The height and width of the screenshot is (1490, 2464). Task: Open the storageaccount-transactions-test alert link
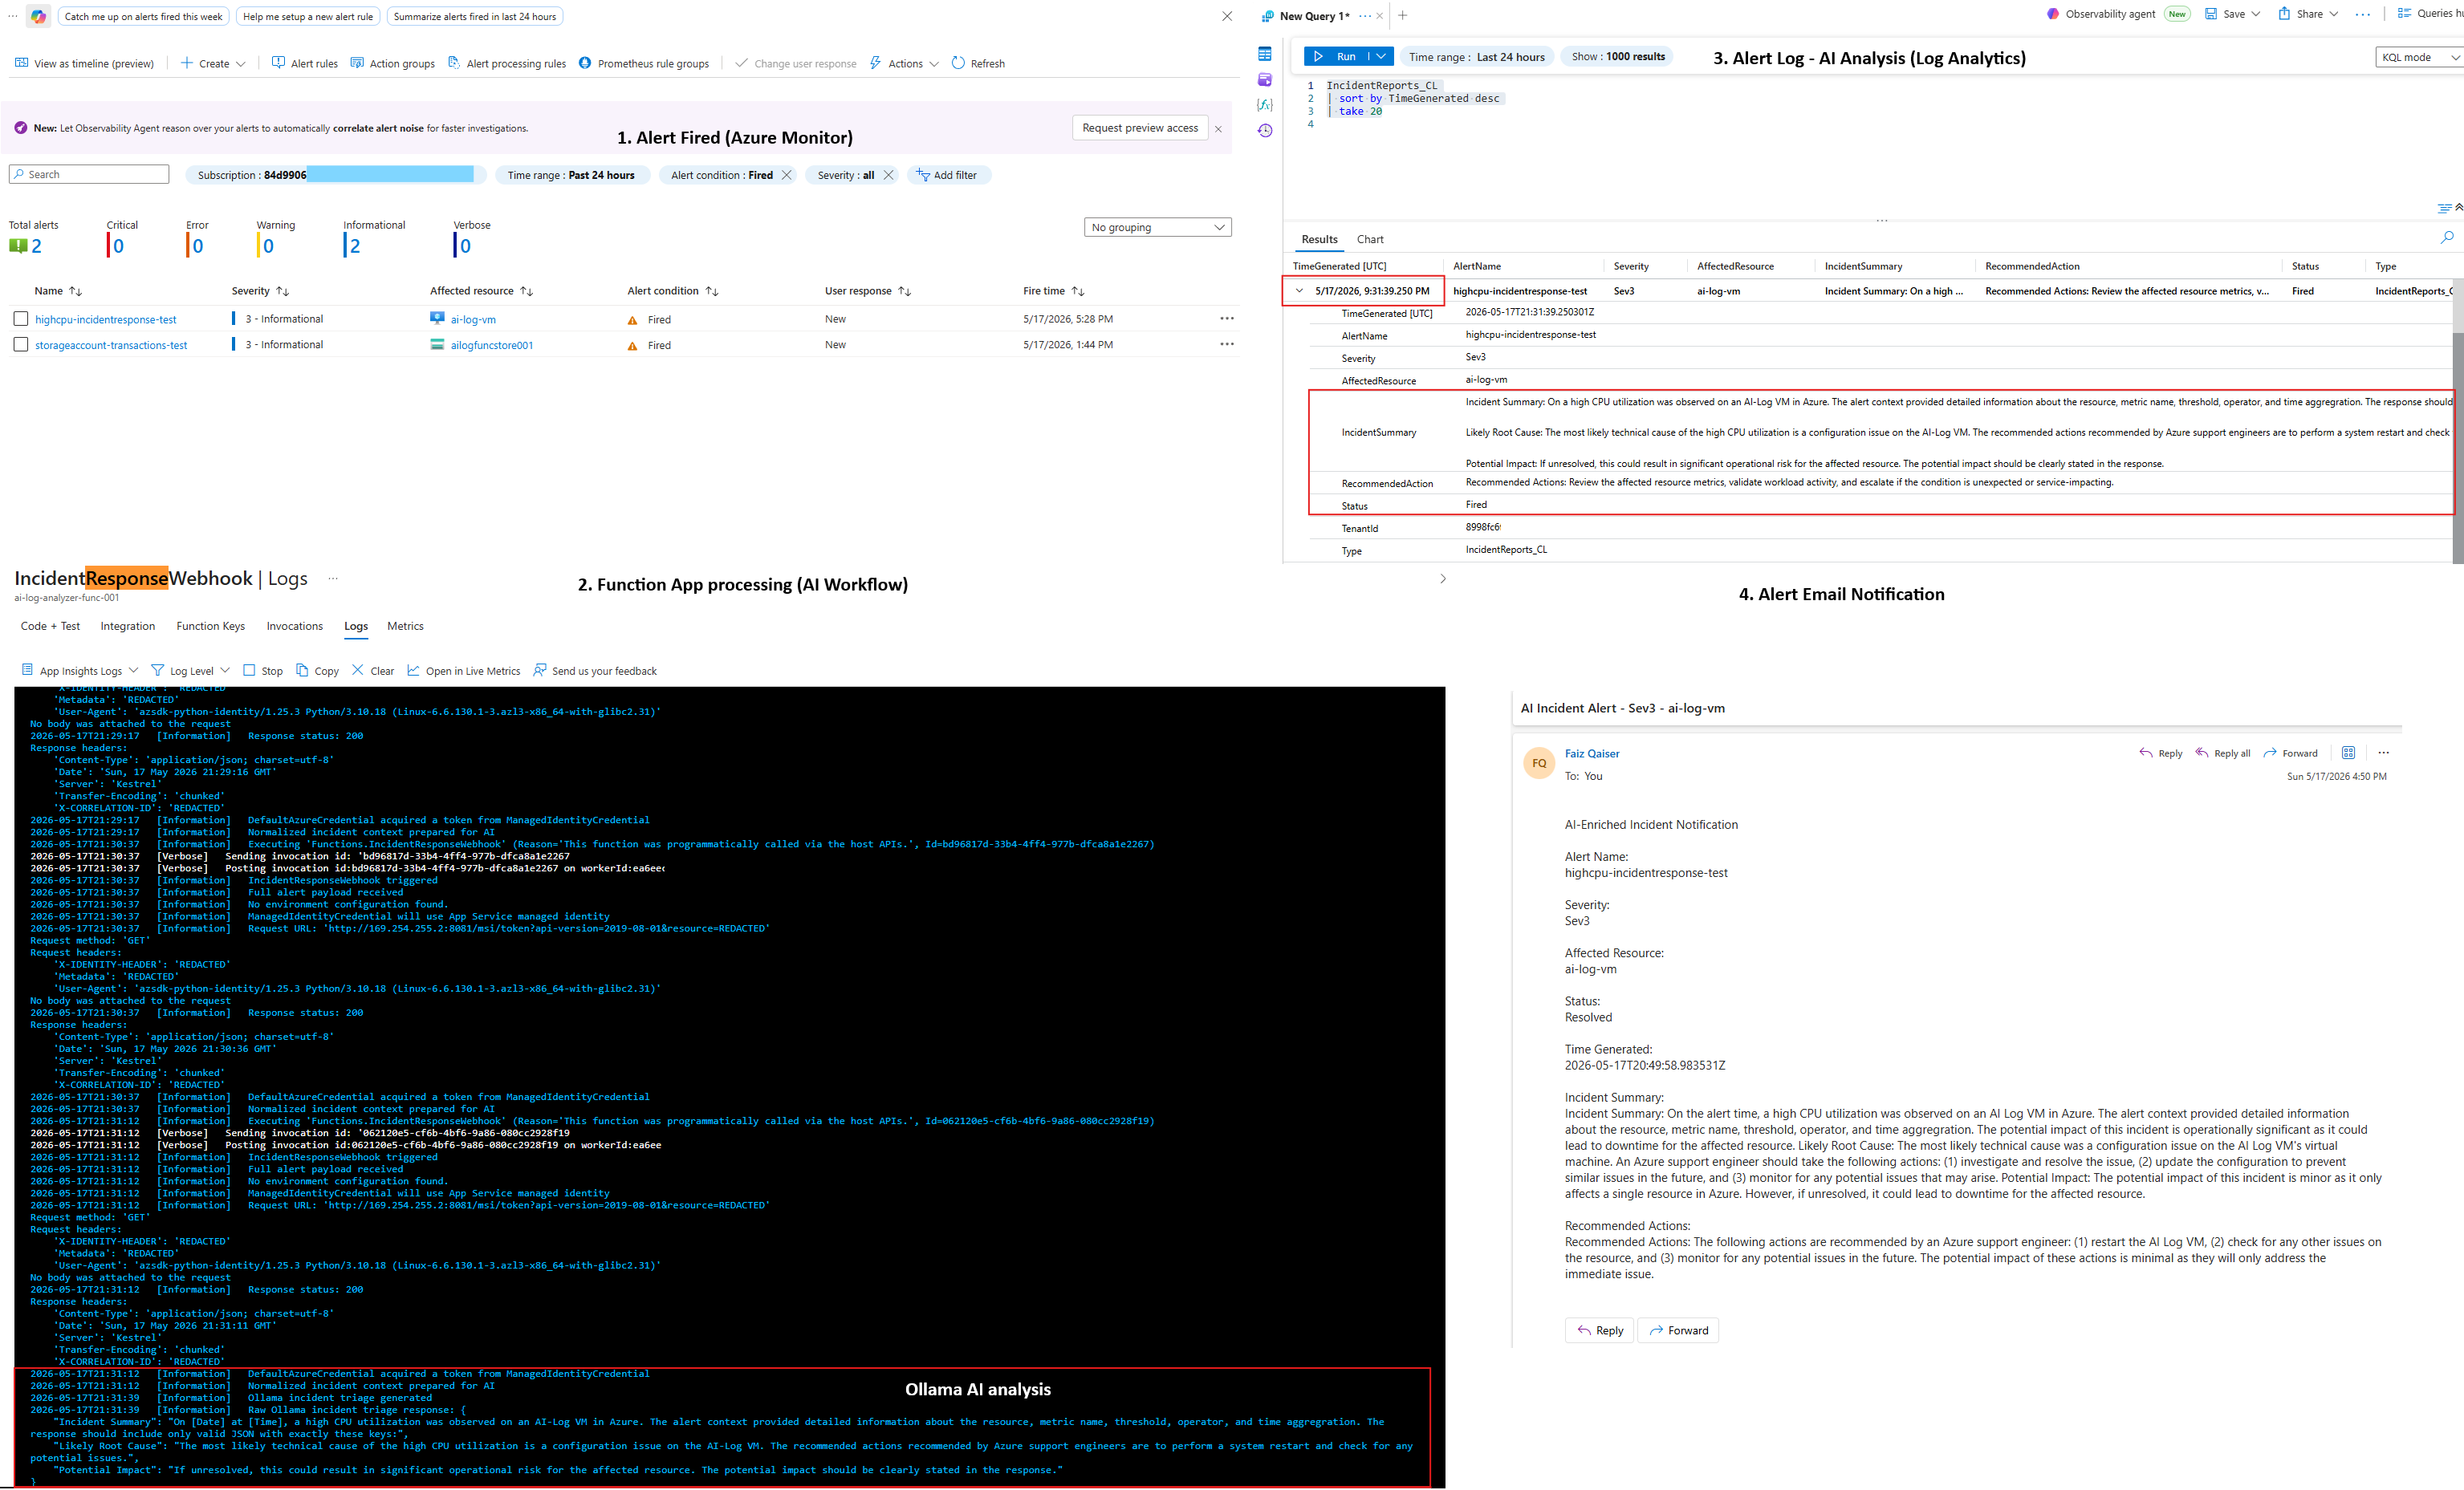pos(111,345)
